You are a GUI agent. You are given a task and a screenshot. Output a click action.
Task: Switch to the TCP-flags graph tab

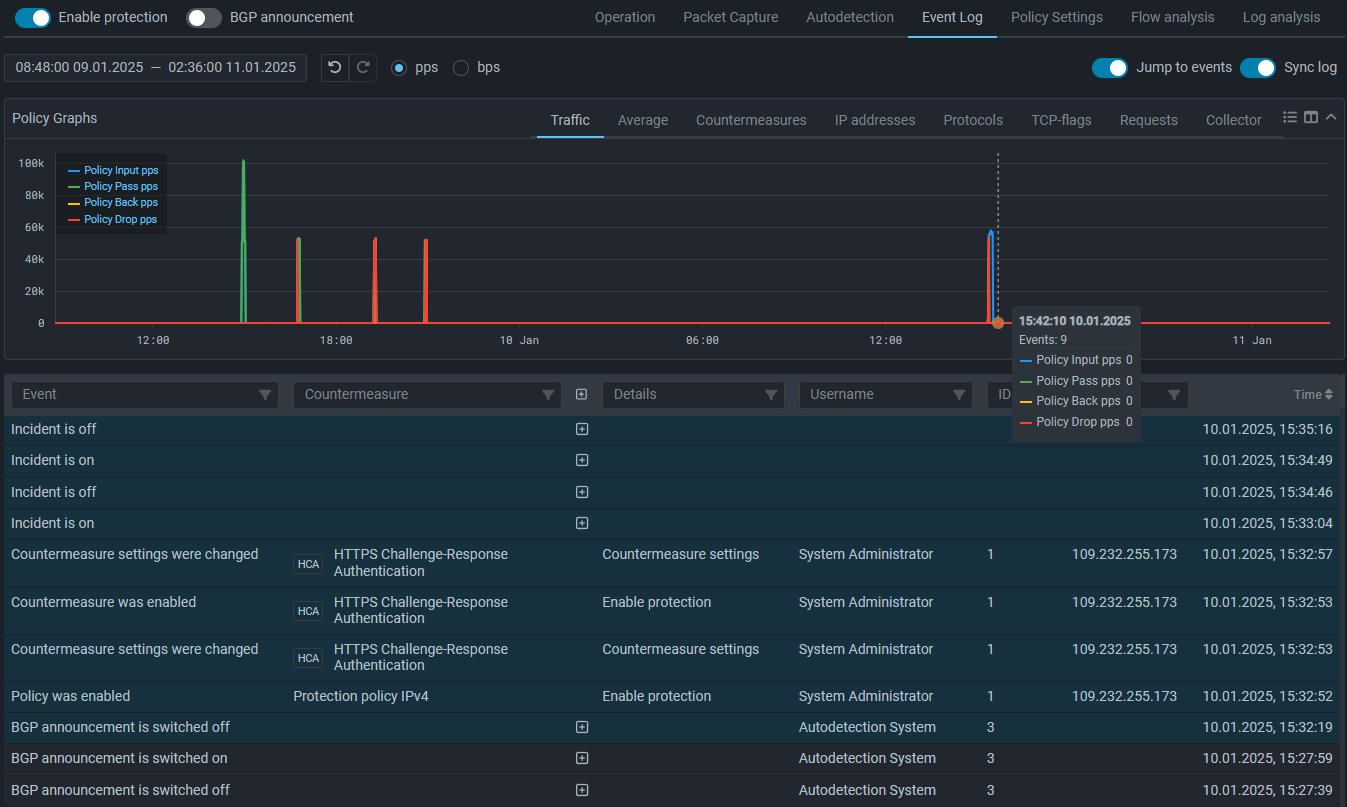[x=1061, y=120]
